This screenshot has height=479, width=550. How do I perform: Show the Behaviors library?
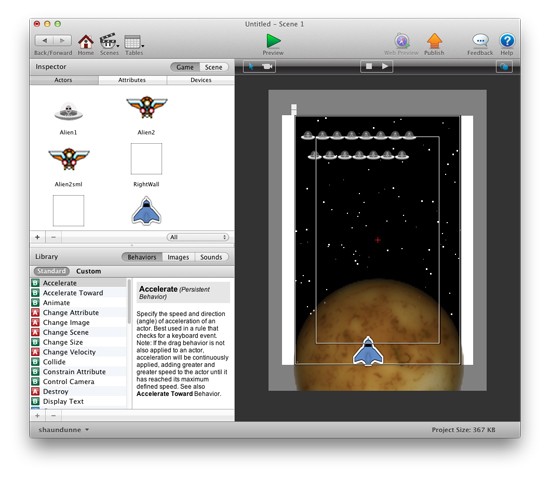click(142, 257)
